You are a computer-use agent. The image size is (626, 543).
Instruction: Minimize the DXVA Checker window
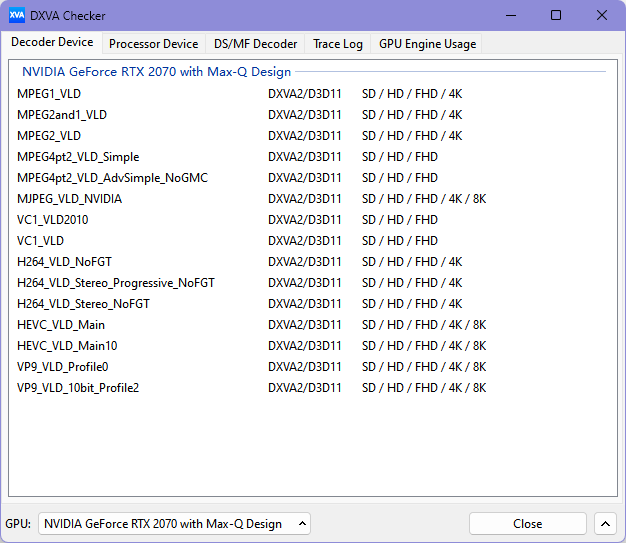tap(510, 15)
